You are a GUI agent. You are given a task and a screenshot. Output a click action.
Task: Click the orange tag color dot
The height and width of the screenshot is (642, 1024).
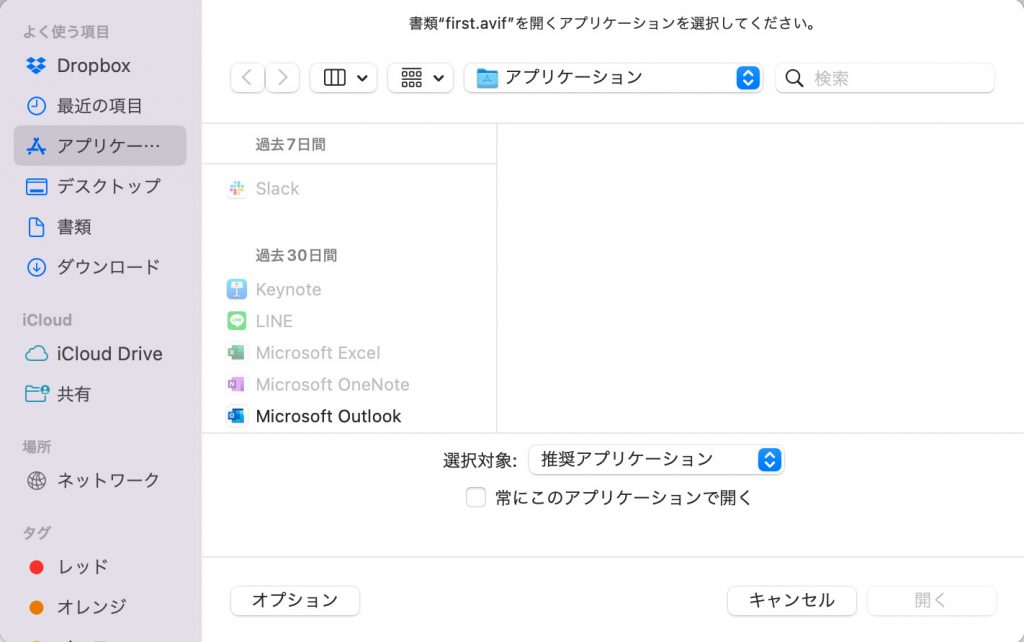click(x=37, y=607)
